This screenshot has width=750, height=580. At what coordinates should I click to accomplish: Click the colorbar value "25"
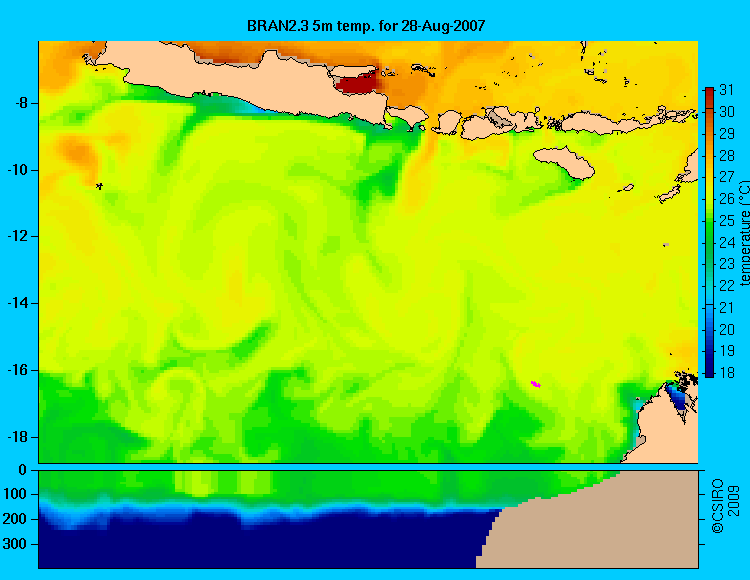point(727,221)
